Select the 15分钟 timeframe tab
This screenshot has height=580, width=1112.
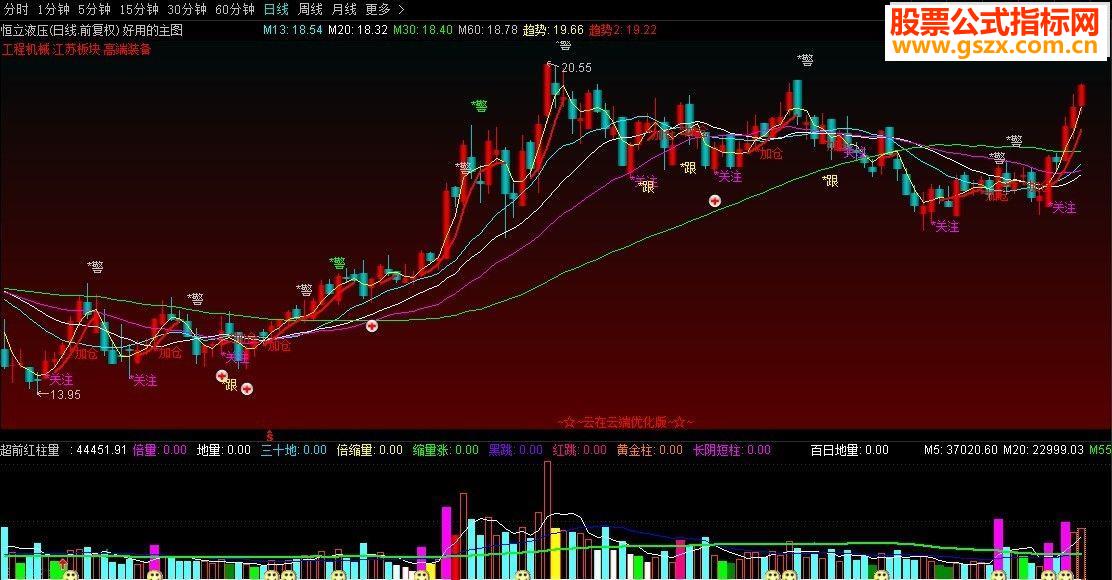(x=138, y=9)
